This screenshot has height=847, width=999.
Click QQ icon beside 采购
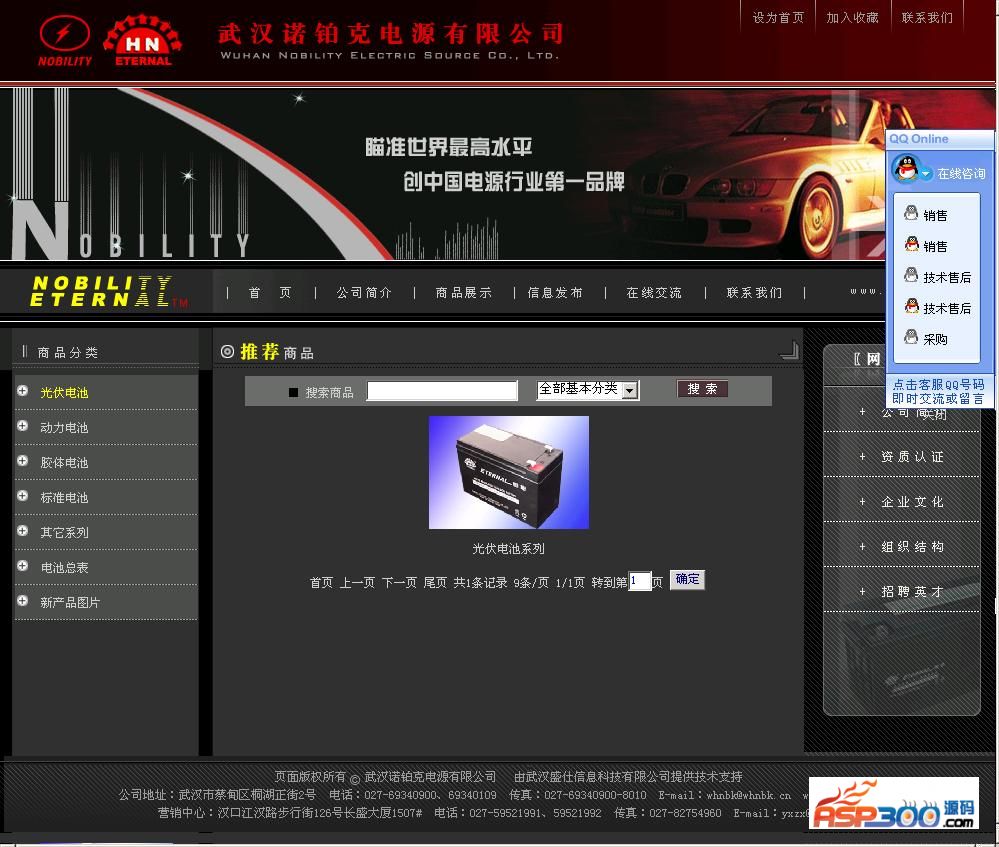tap(911, 338)
